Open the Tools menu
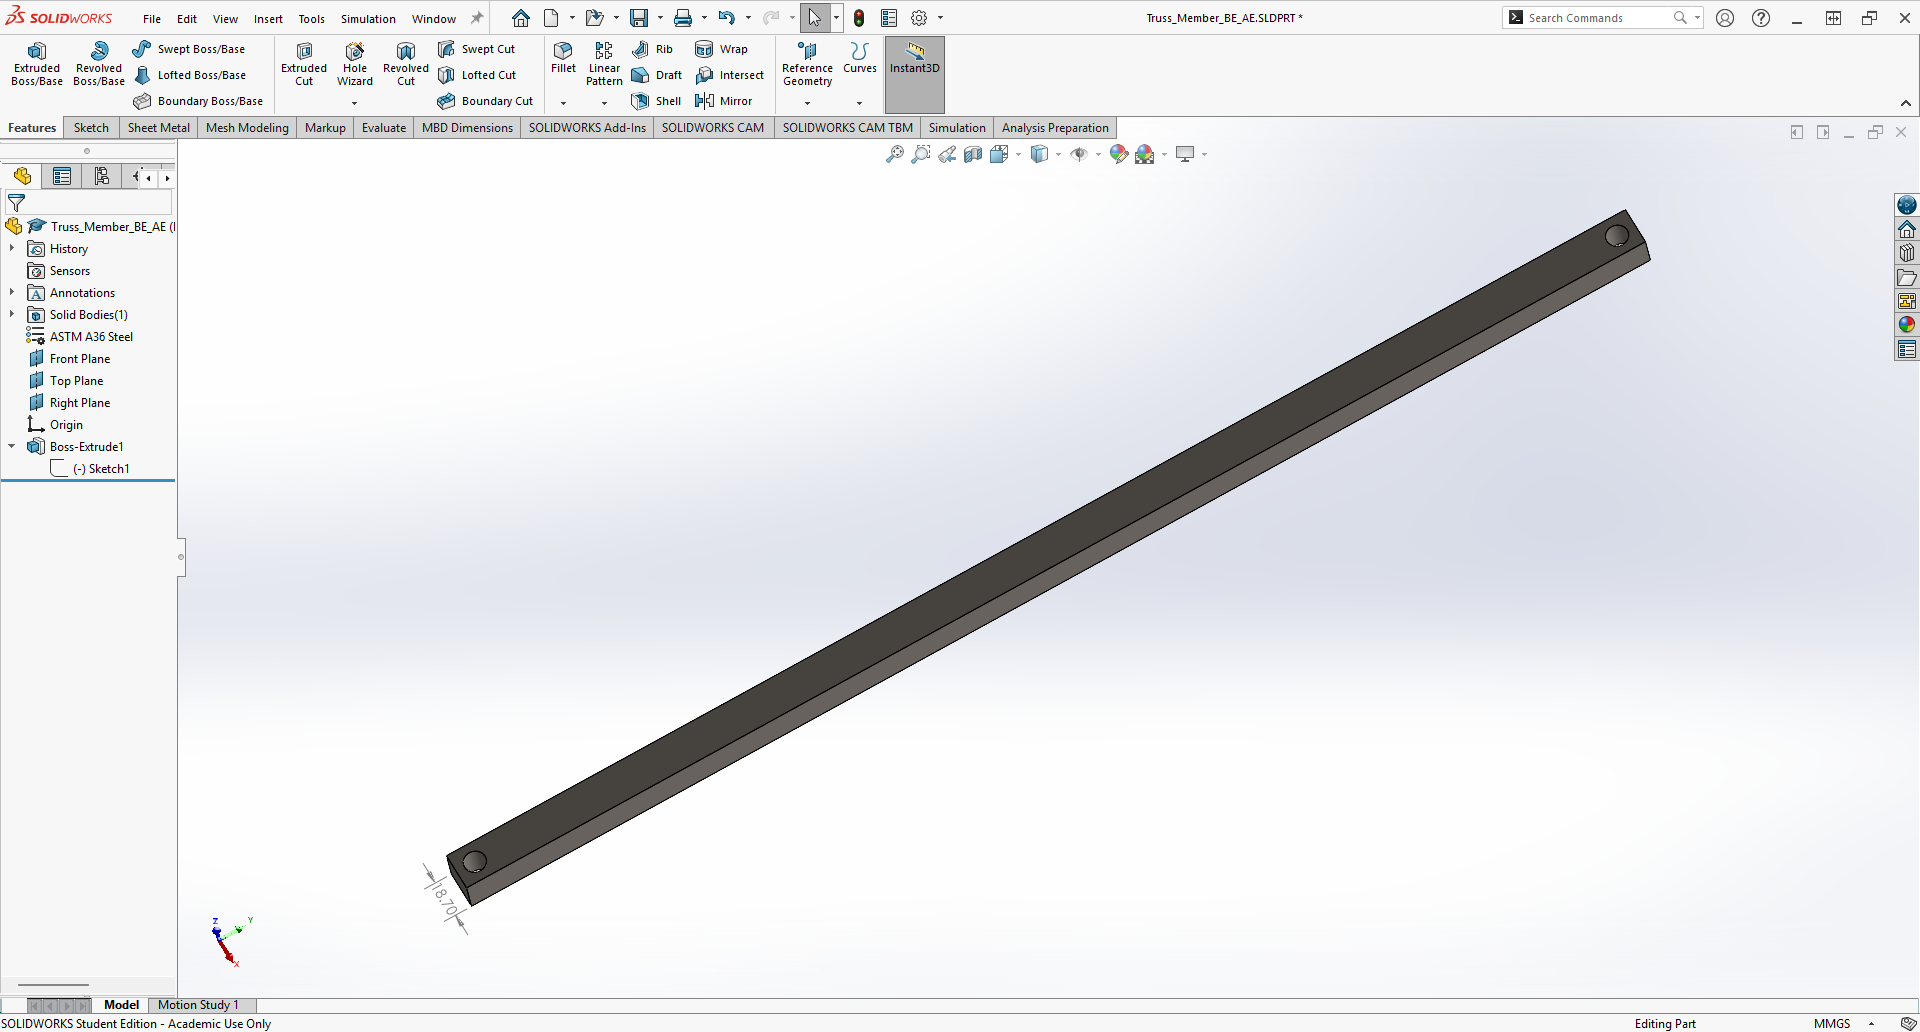1920x1032 pixels. (x=312, y=19)
